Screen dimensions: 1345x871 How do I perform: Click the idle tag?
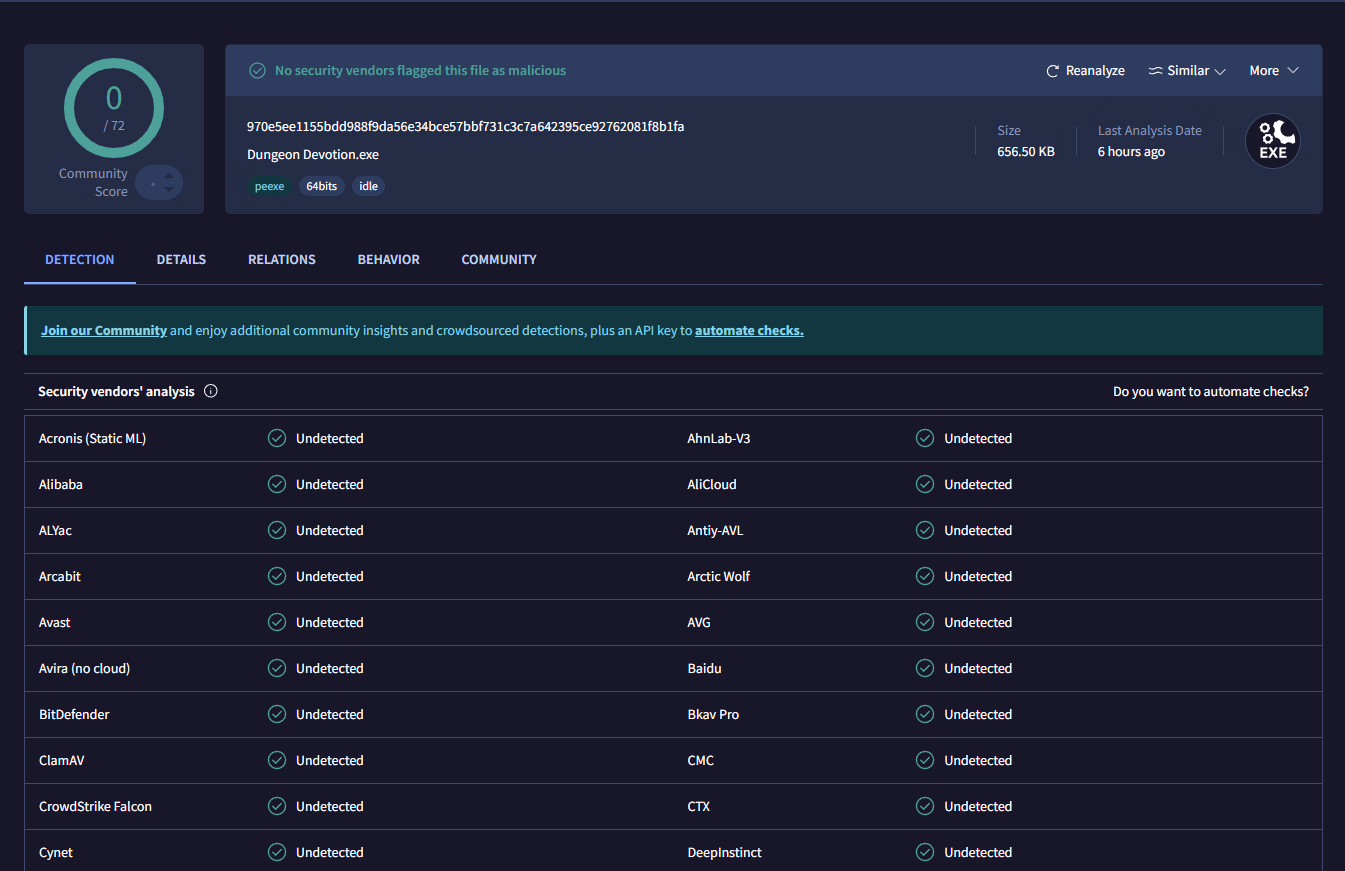click(x=369, y=186)
